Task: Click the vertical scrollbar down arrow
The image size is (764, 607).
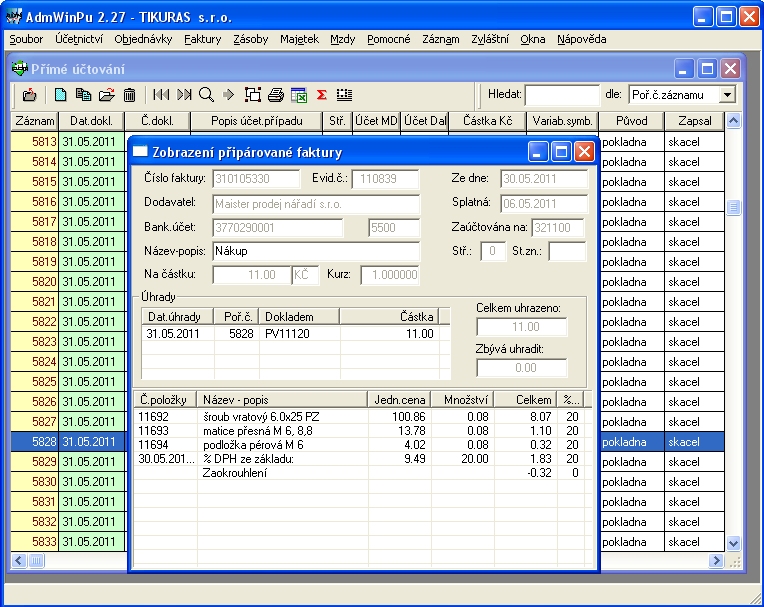Action: (733, 543)
